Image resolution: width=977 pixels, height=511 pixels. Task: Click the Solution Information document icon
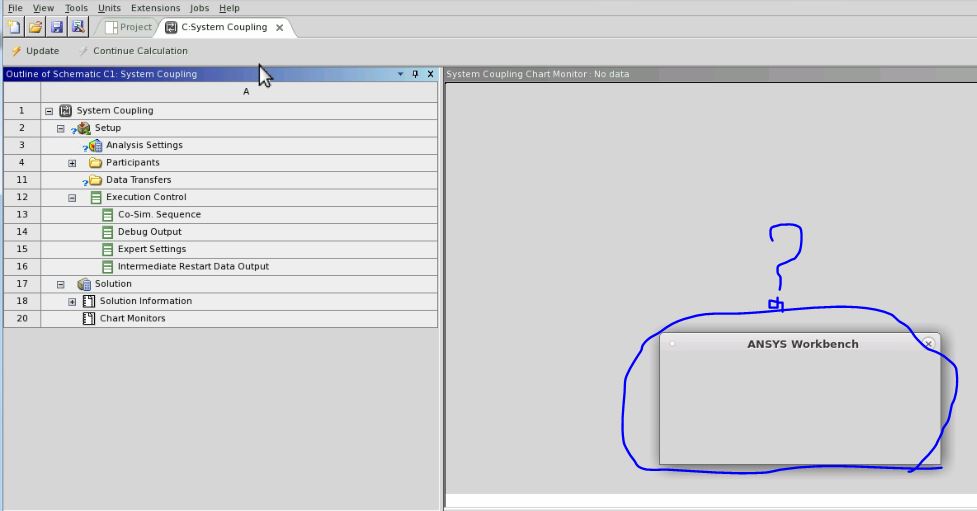pos(89,301)
